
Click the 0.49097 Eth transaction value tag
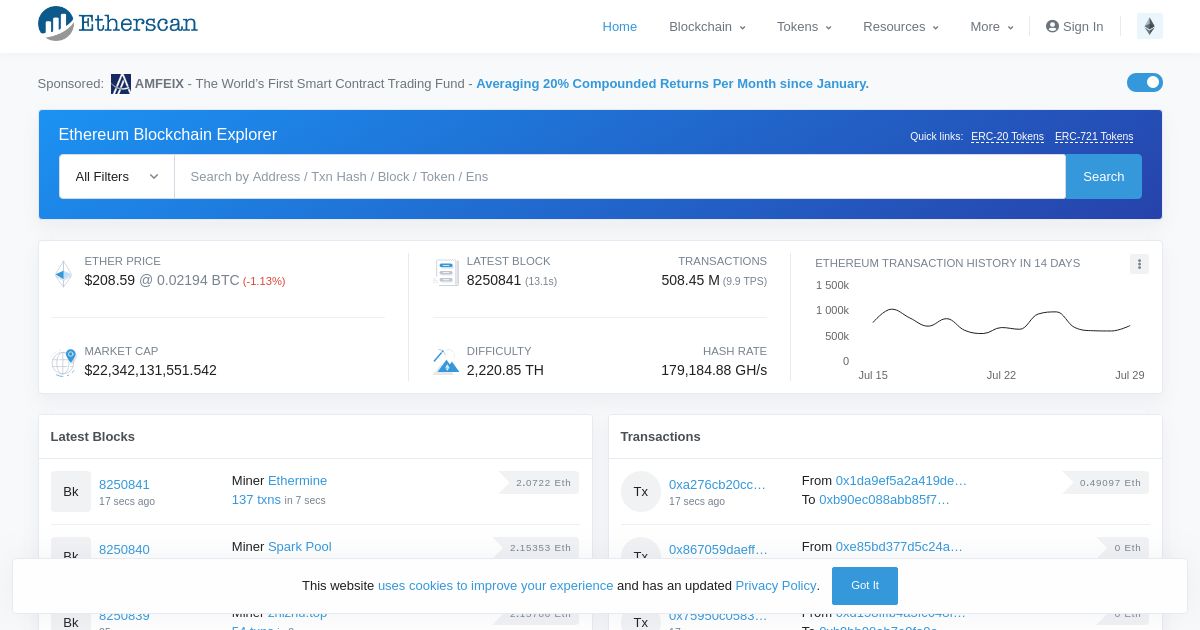pyautogui.click(x=1106, y=483)
